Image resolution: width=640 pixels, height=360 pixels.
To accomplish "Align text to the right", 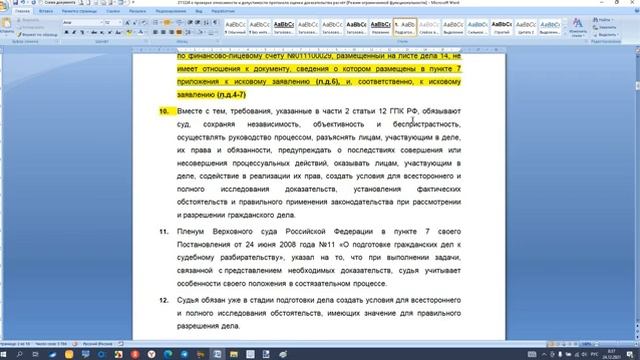I will point(171,32).
